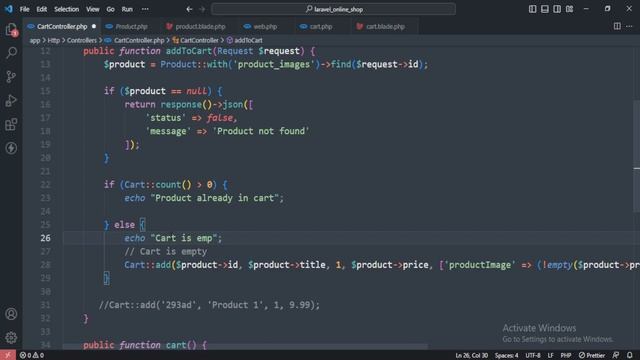
Task: Switch to the cart.blade.php tab
Action: pyautogui.click(x=385, y=27)
